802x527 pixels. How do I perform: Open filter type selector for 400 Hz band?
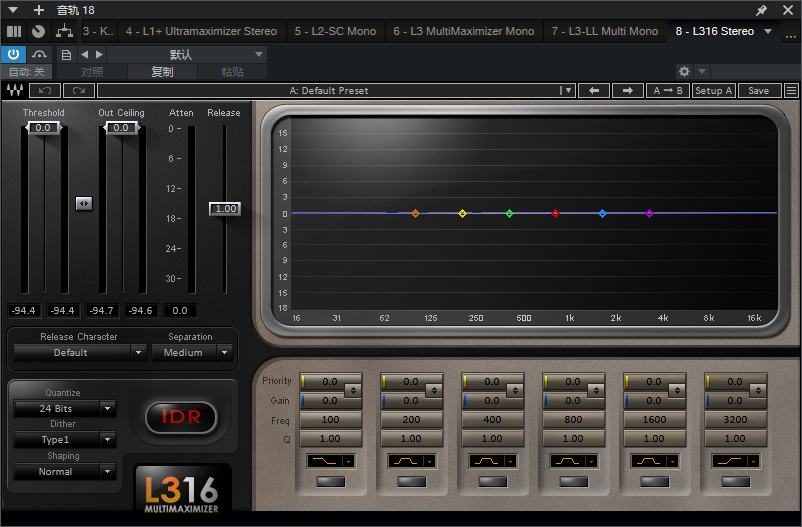(493, 462)
